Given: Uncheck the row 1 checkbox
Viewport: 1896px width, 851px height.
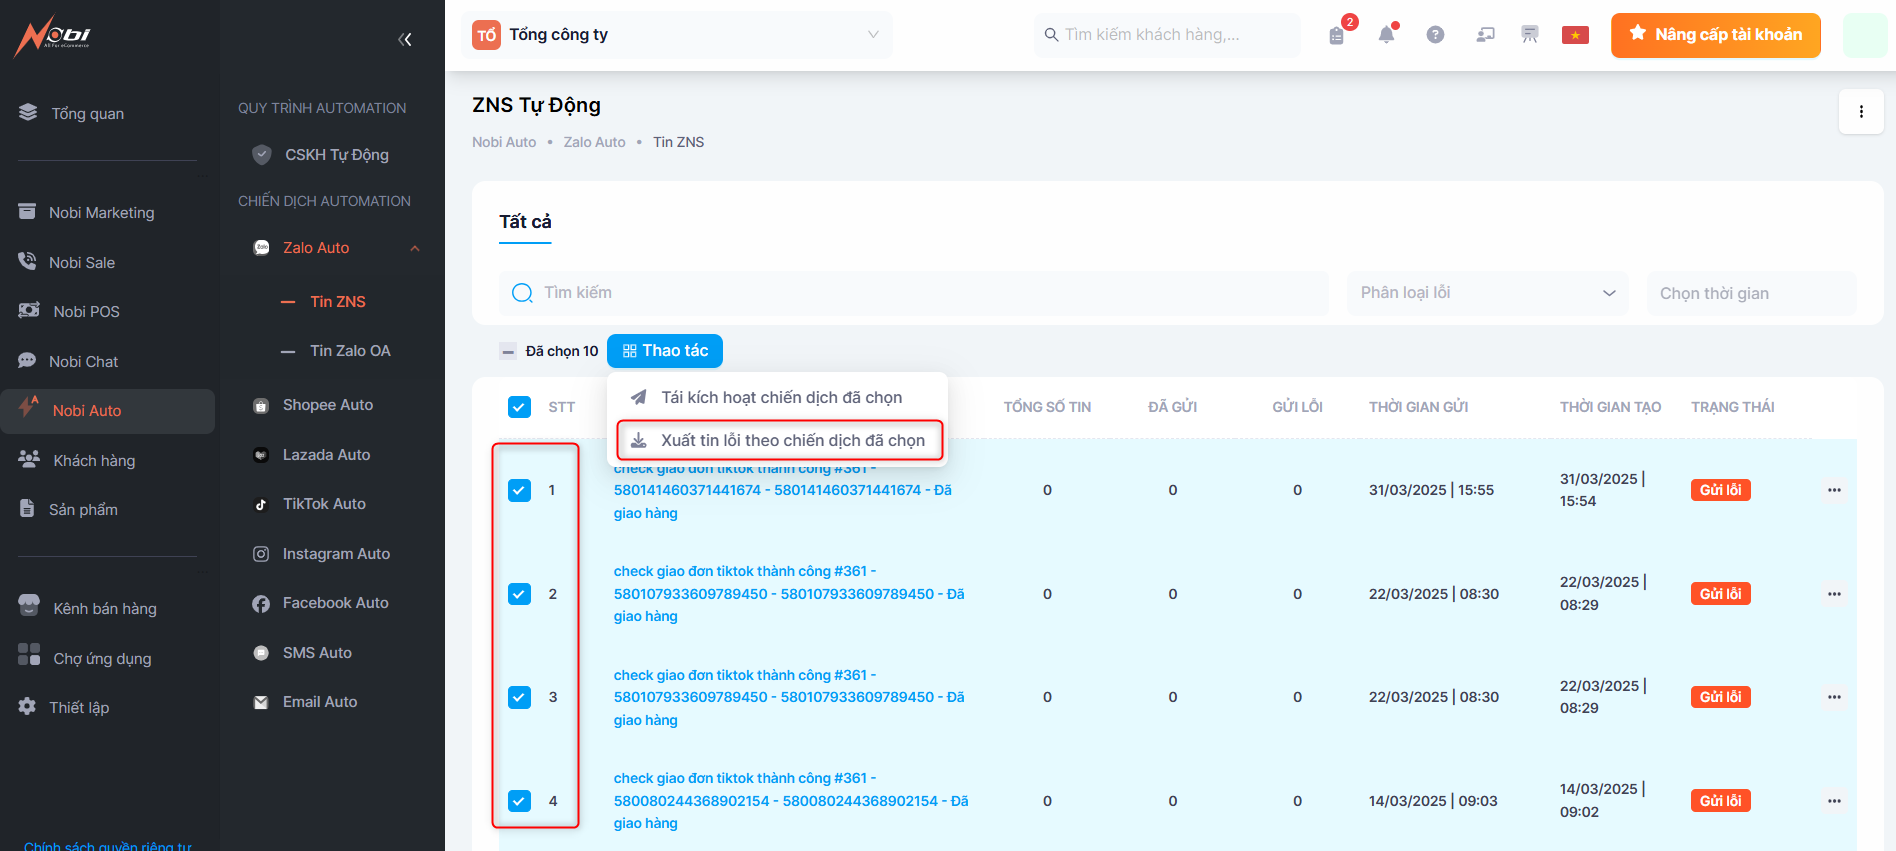Looking at the screenshot, I should click(x=519, y=490).
